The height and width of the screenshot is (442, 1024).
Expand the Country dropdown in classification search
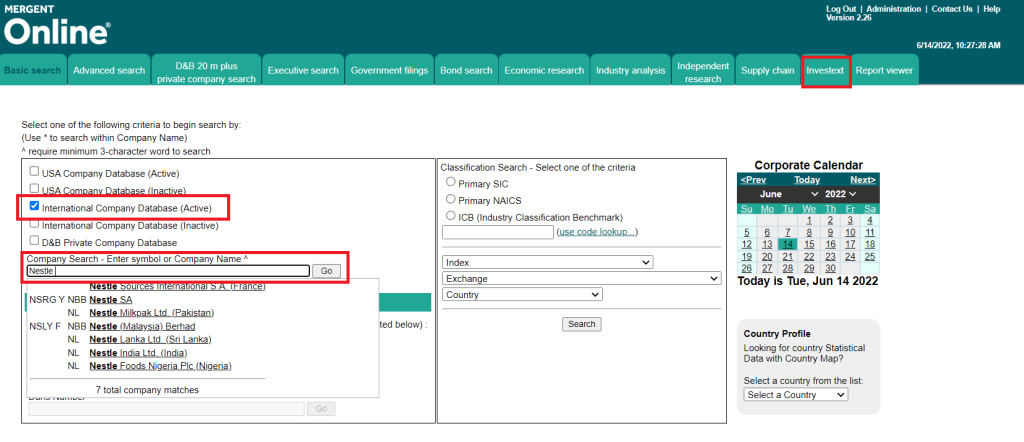522,294
